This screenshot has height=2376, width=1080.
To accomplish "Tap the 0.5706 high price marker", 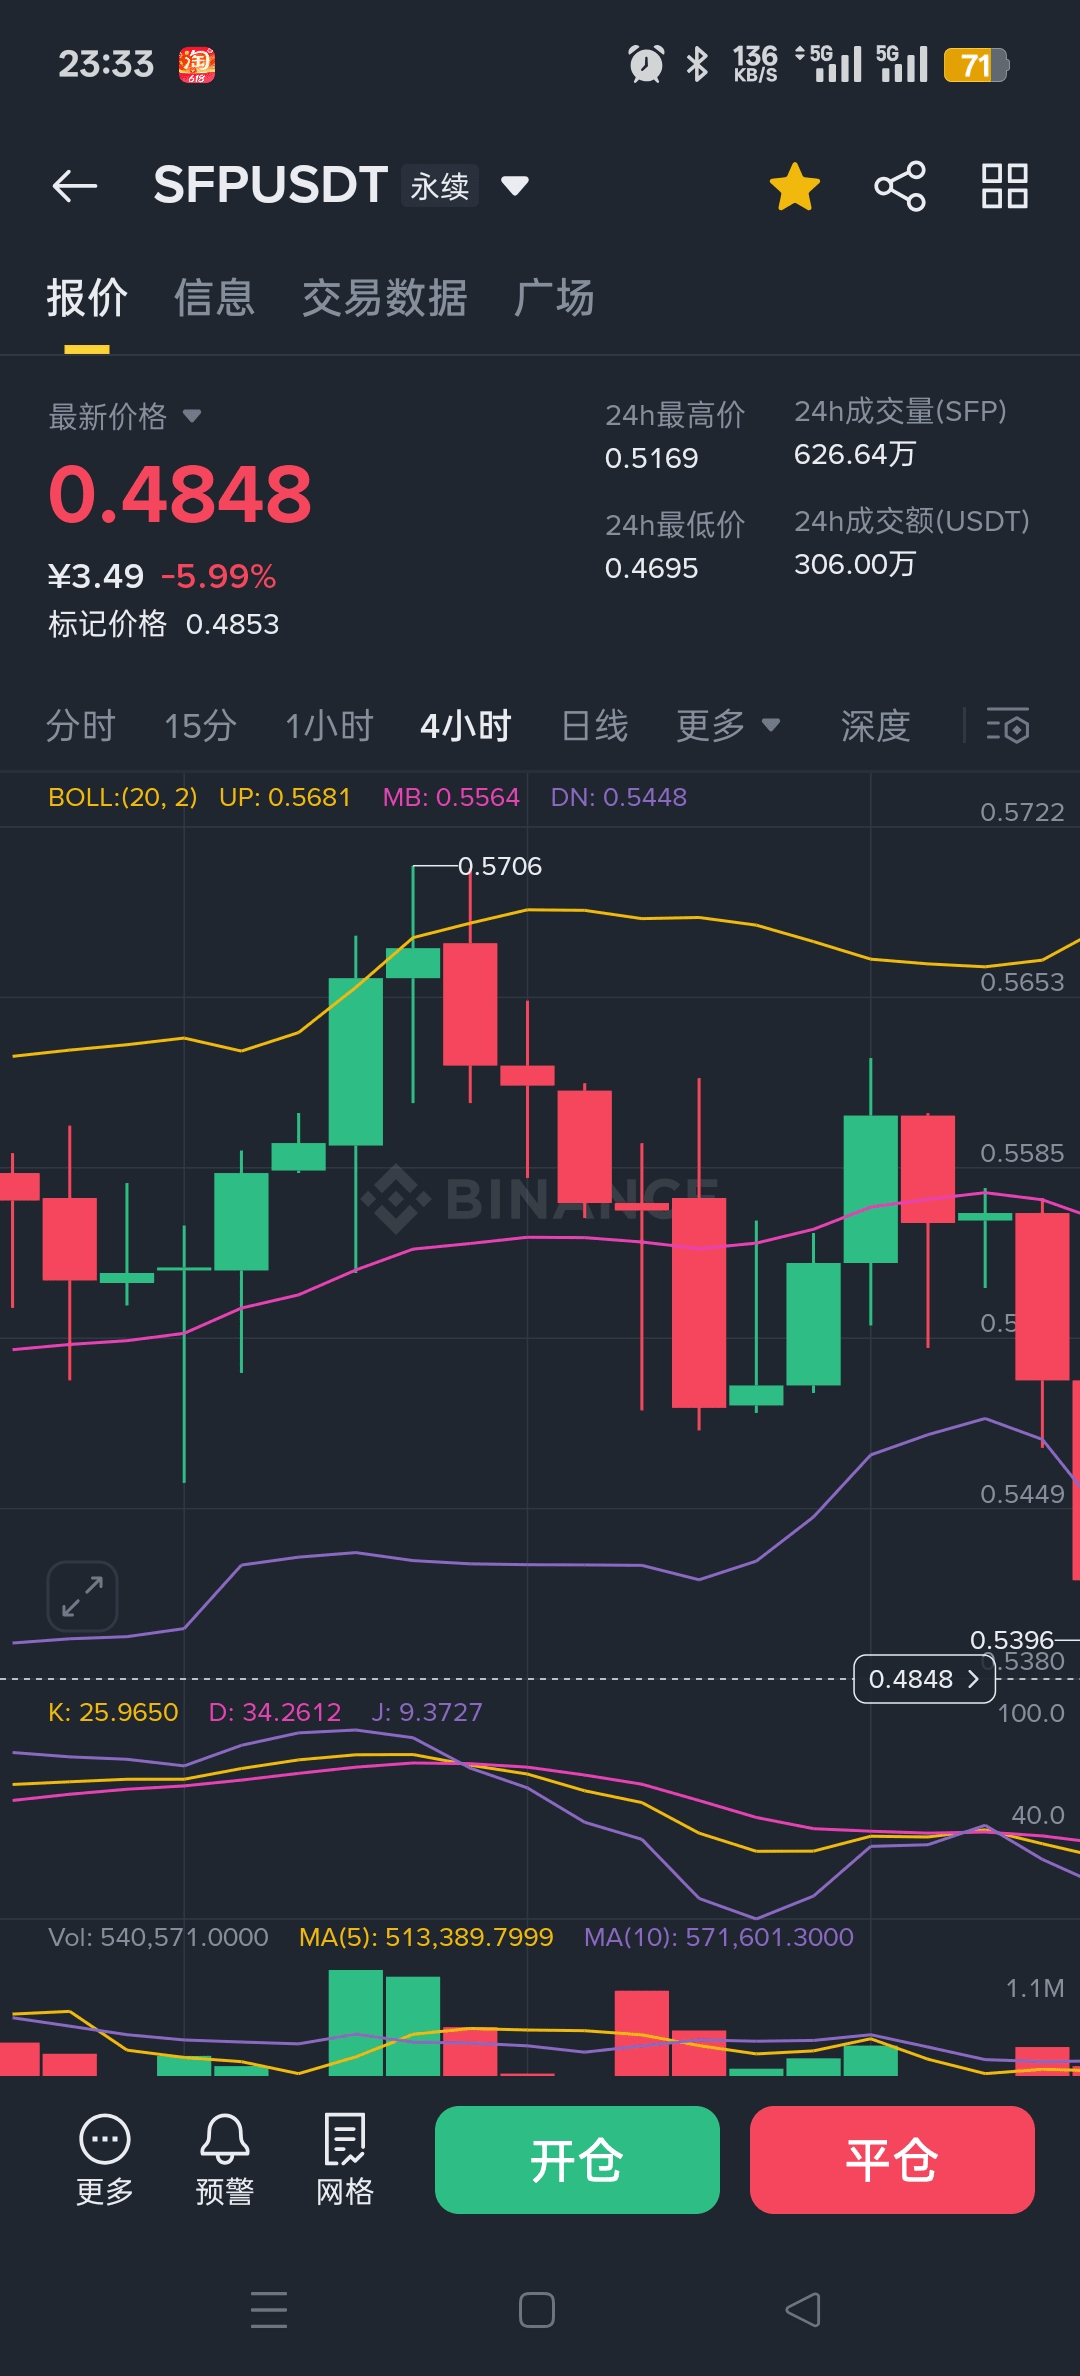I will pos(500,866).
